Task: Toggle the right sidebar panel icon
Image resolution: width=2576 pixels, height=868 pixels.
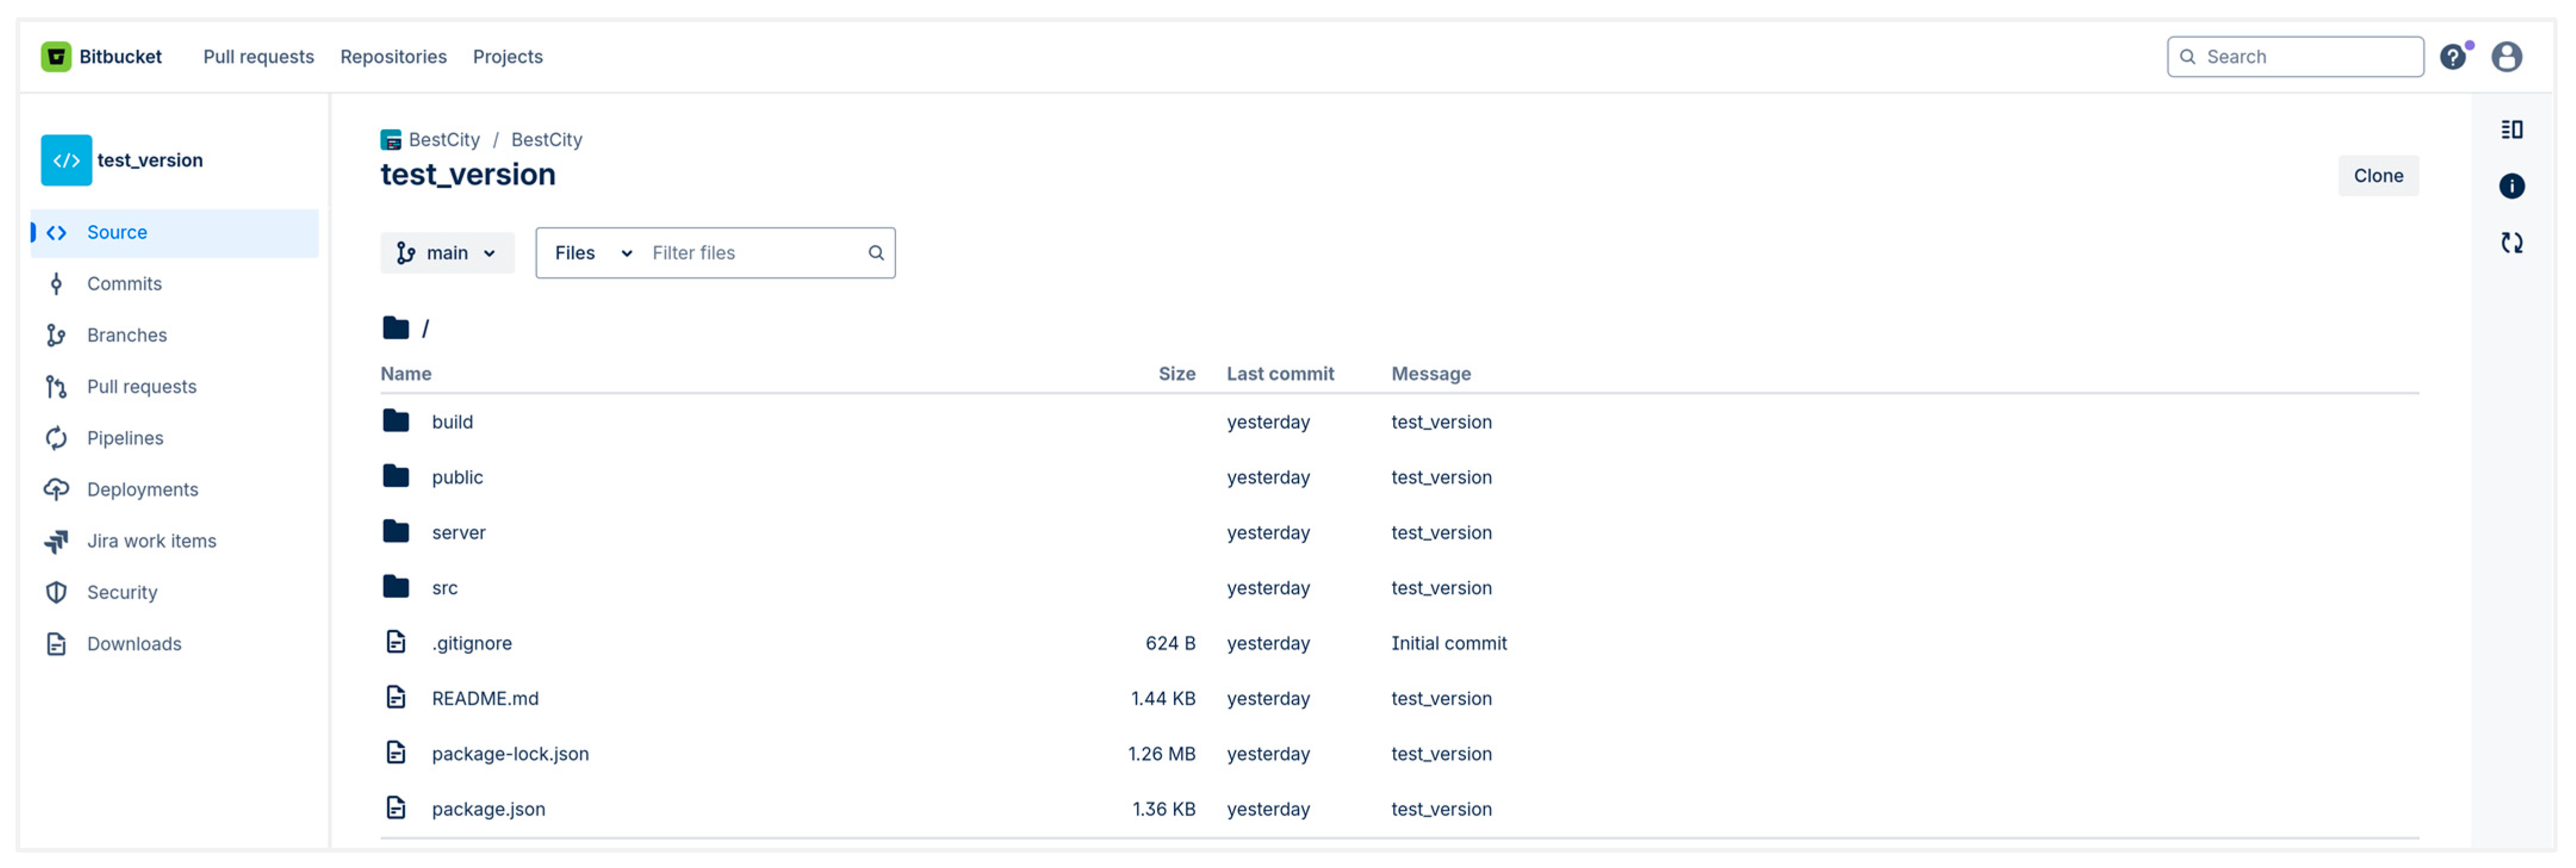Action: coord(2511,130)
